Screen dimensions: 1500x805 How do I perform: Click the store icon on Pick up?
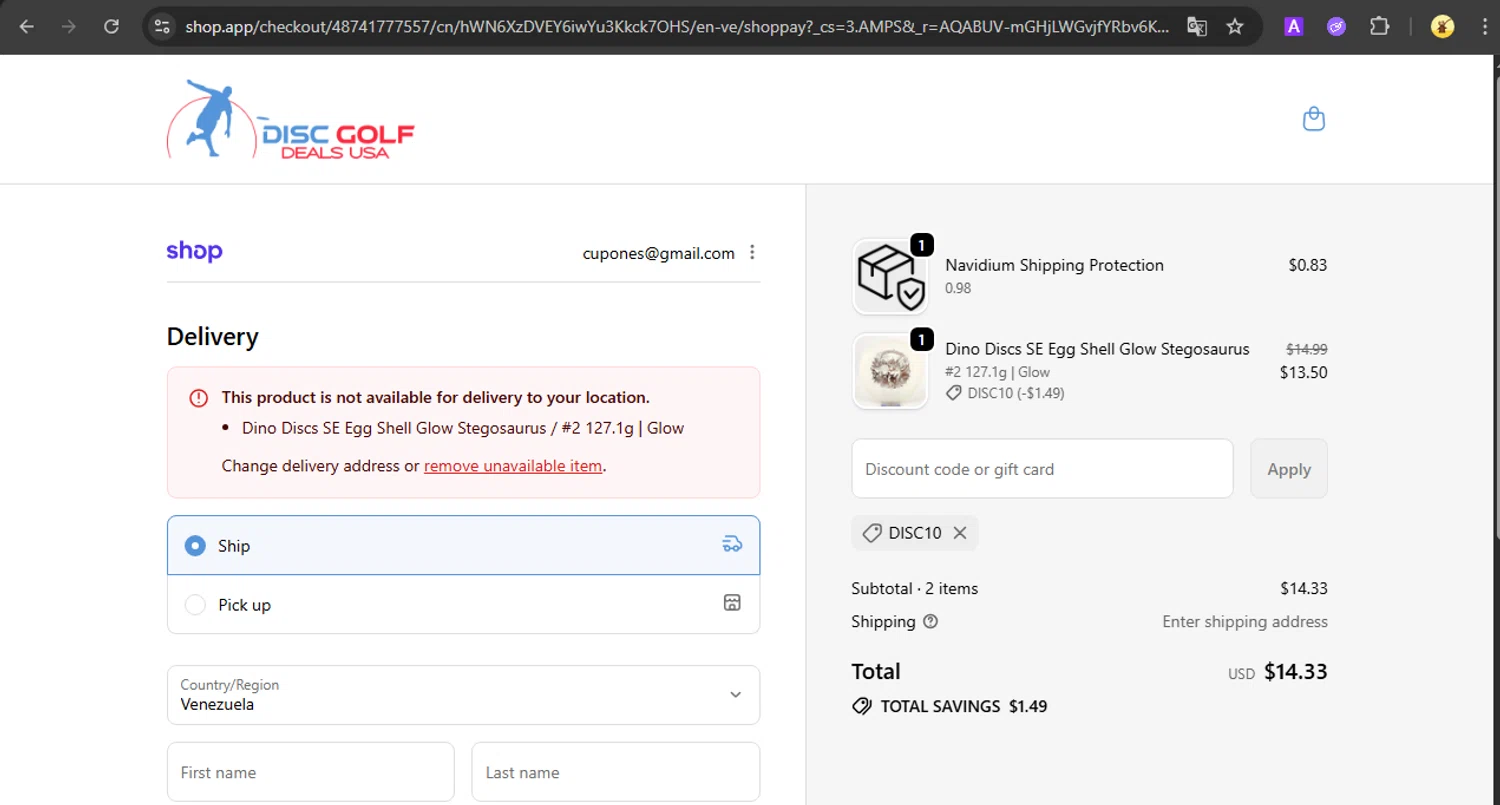[732, 603]
